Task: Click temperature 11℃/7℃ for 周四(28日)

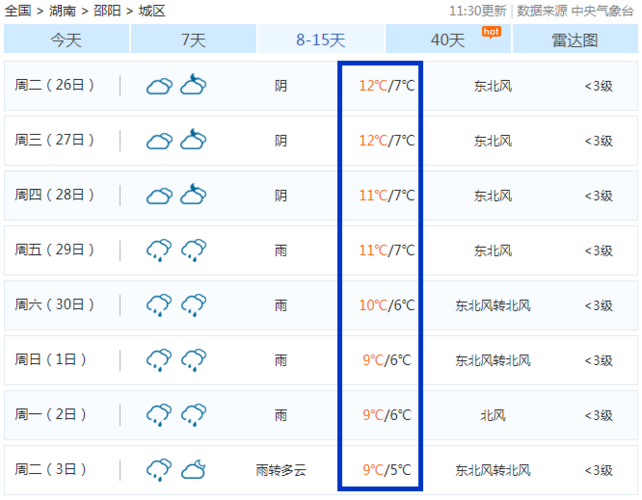Action: [387, 195]
